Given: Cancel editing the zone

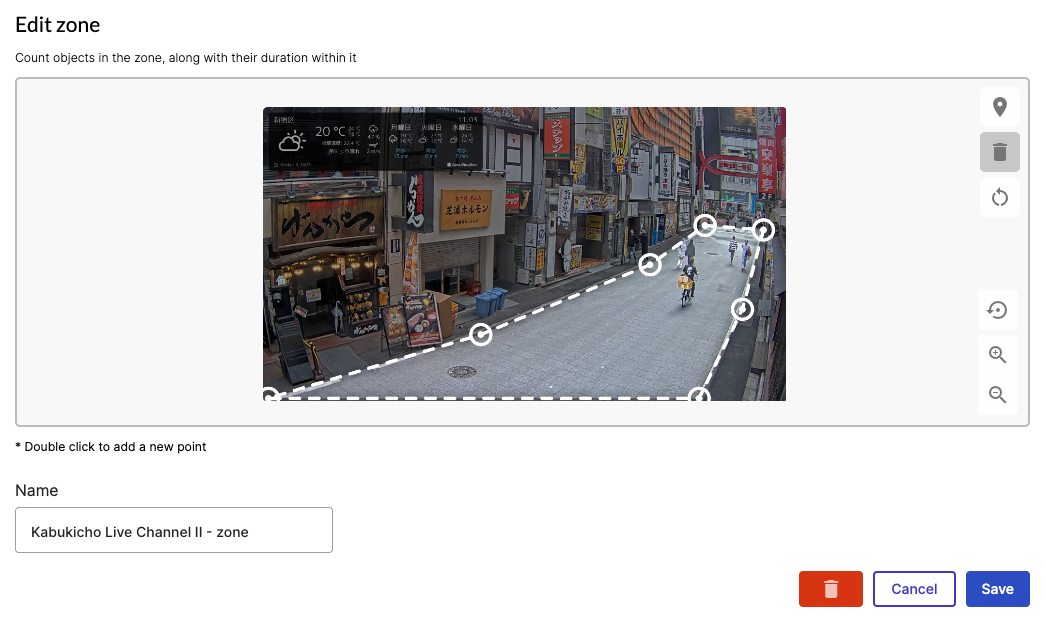Looking at the screenshot, I should [x=913, y=589].
